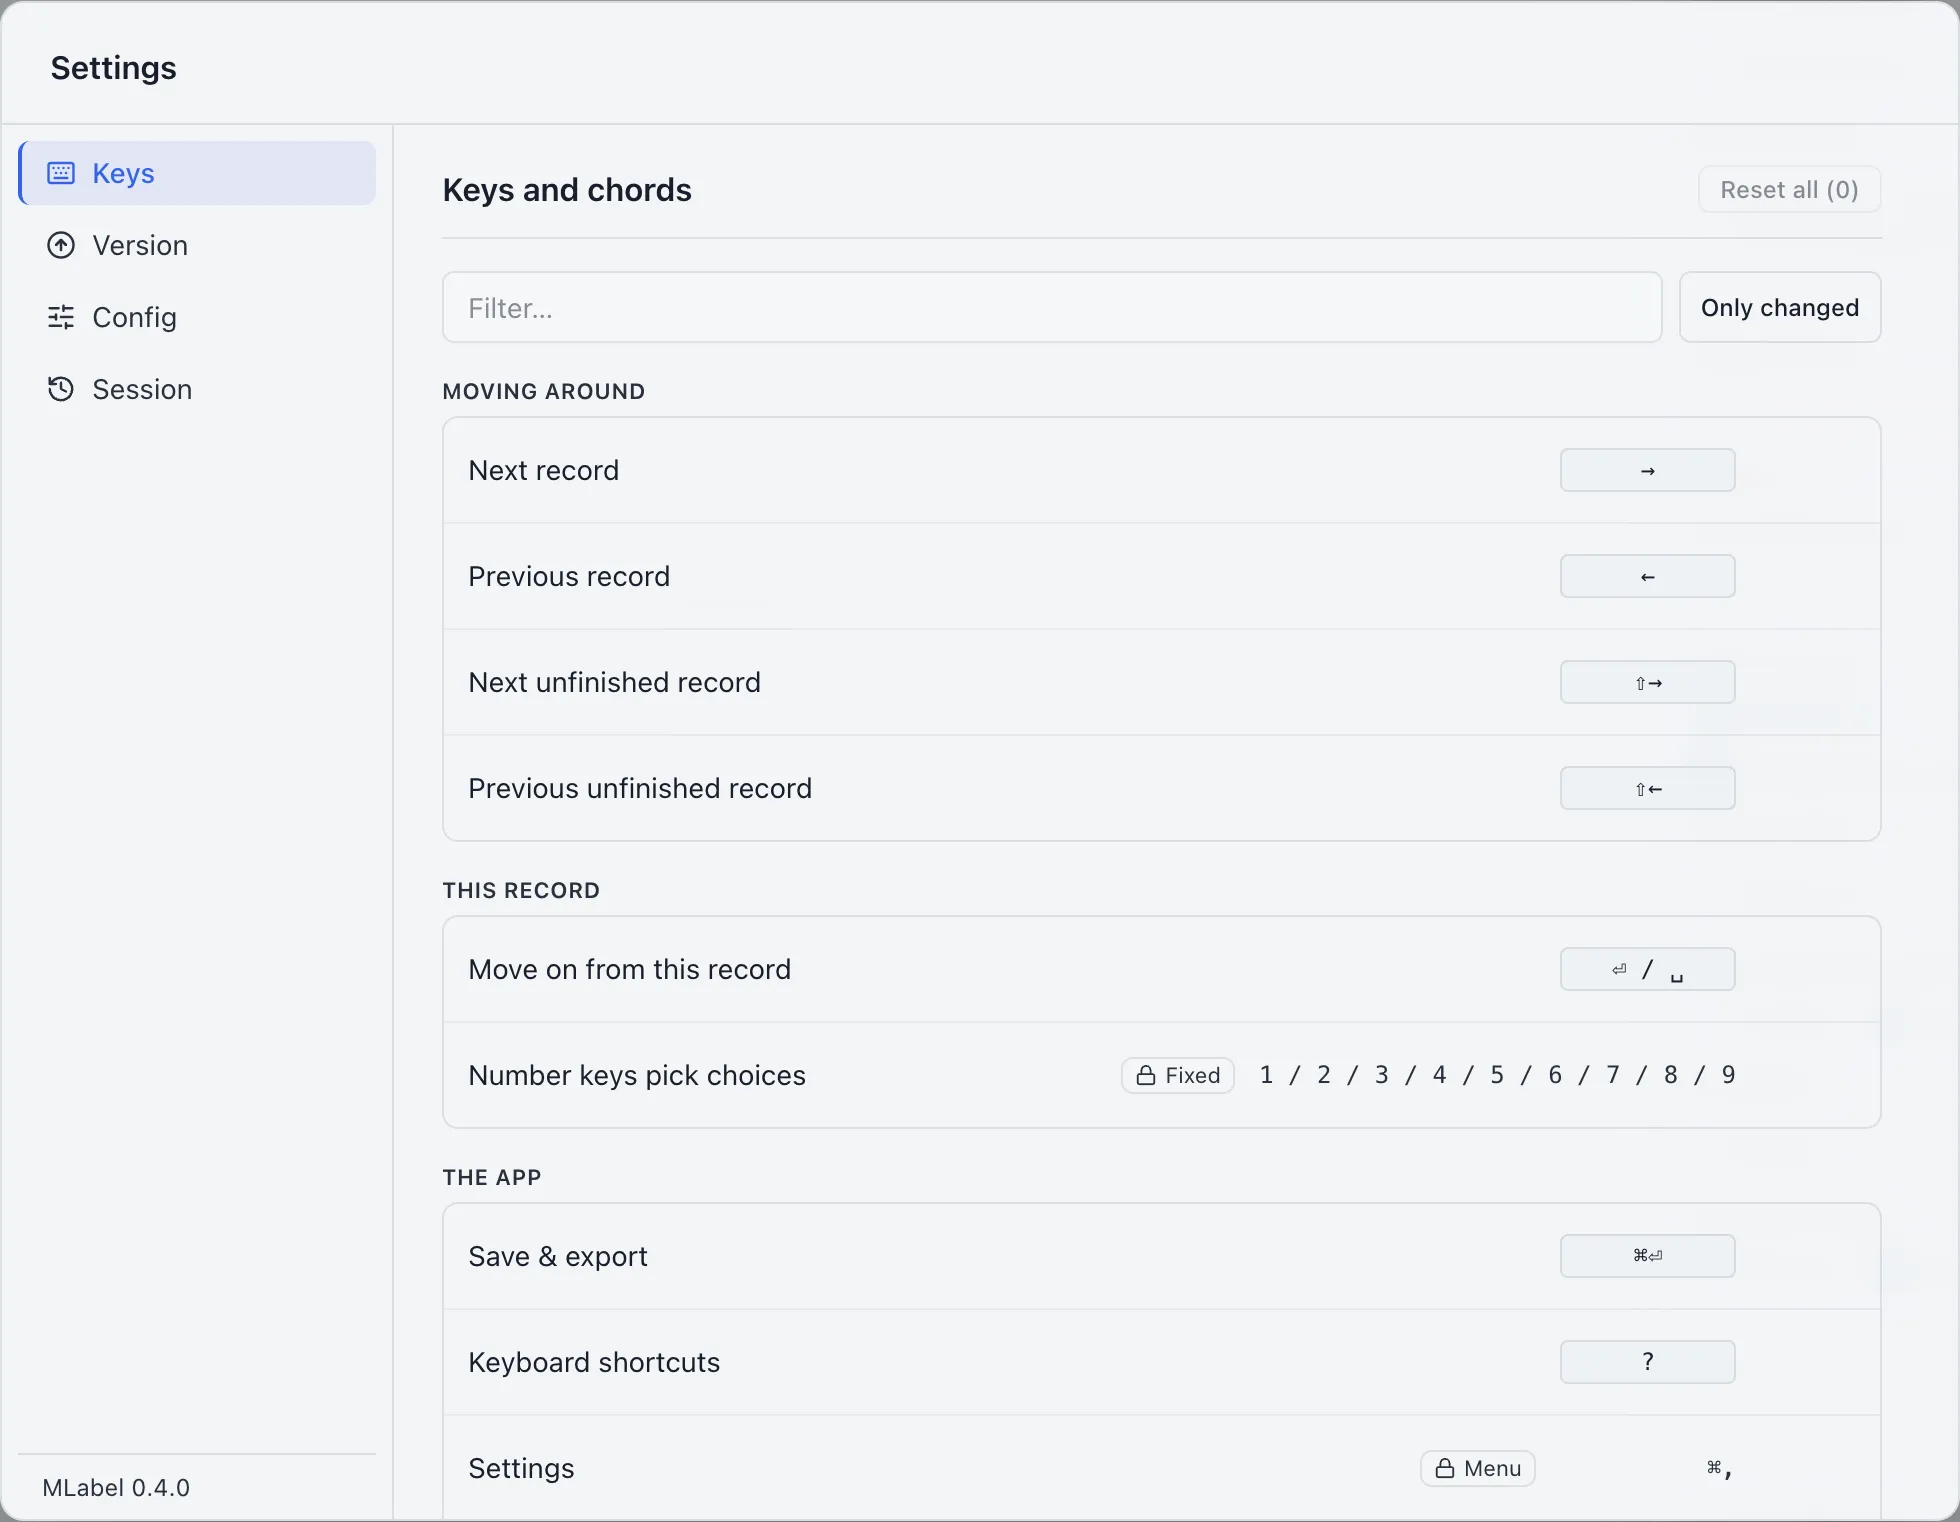Click the keyboard icon beside Keys

pos(61,173)
